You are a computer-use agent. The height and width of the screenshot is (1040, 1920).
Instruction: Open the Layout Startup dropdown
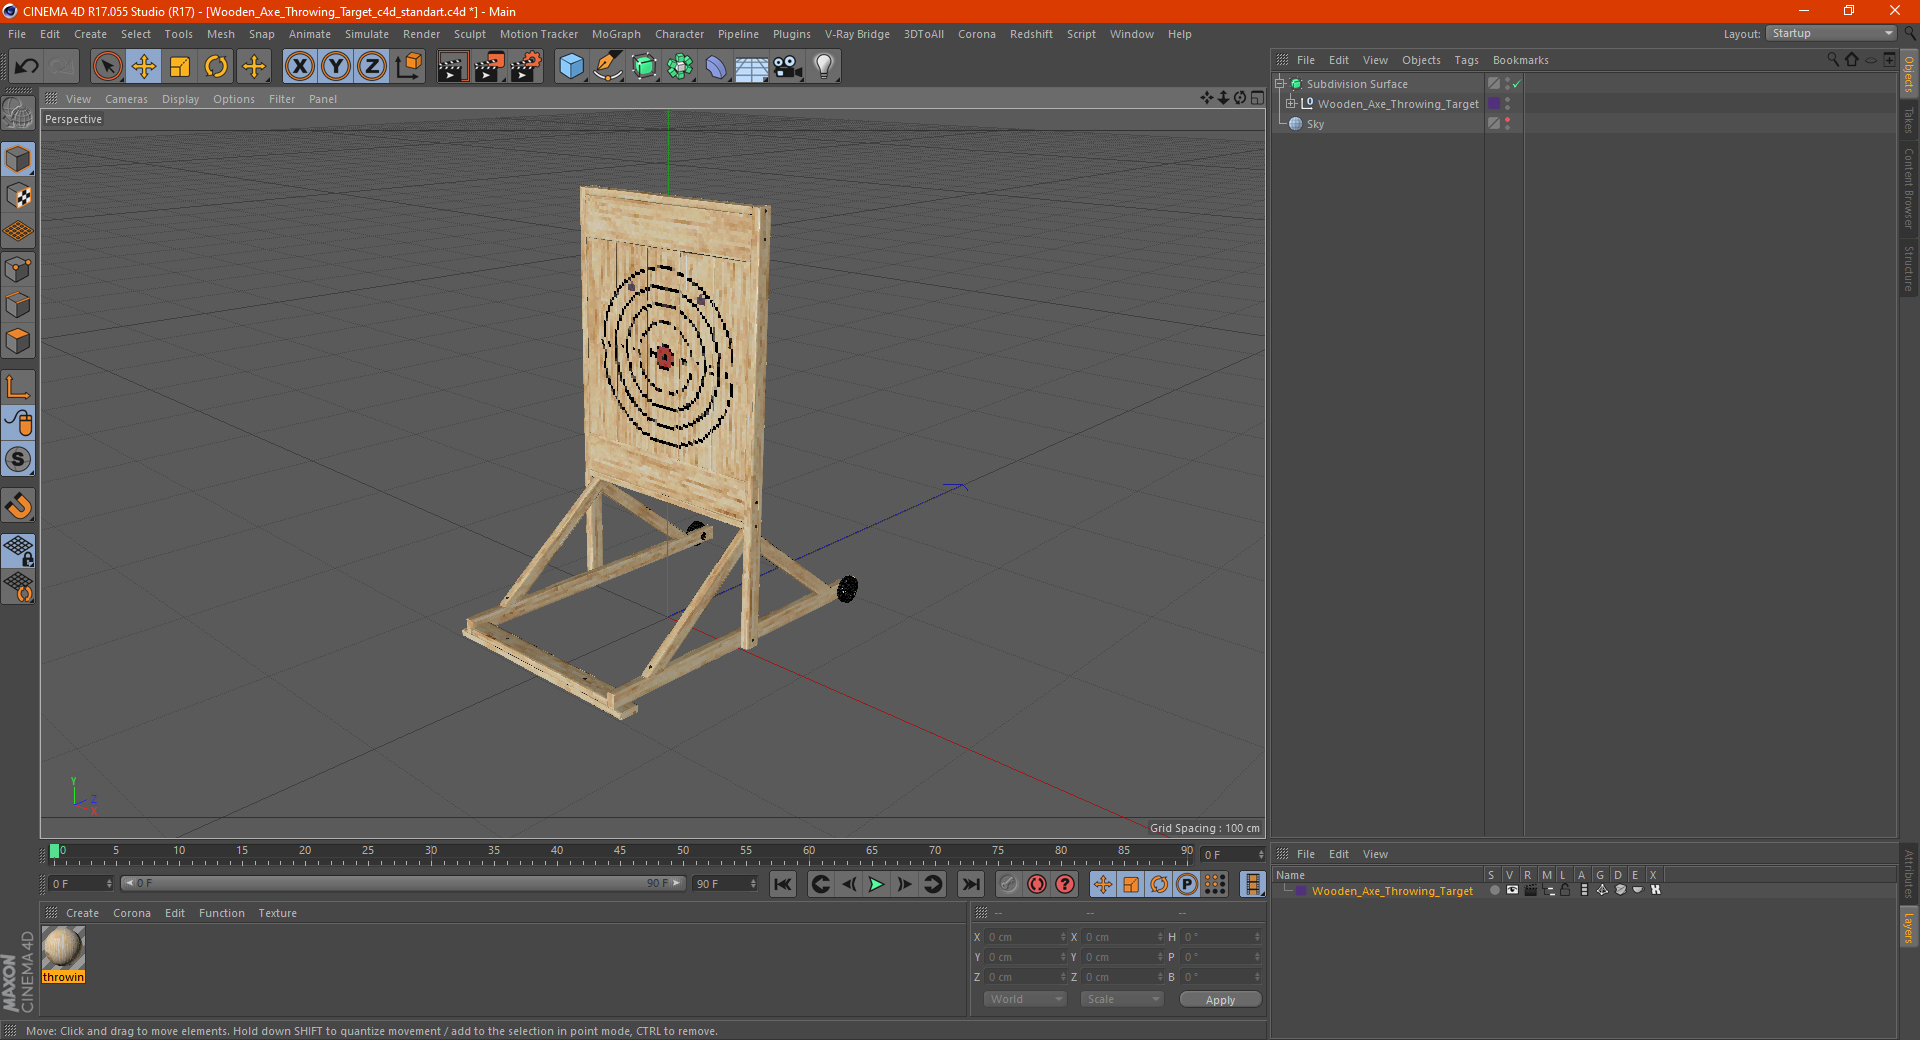click(x=1831, y=33)
